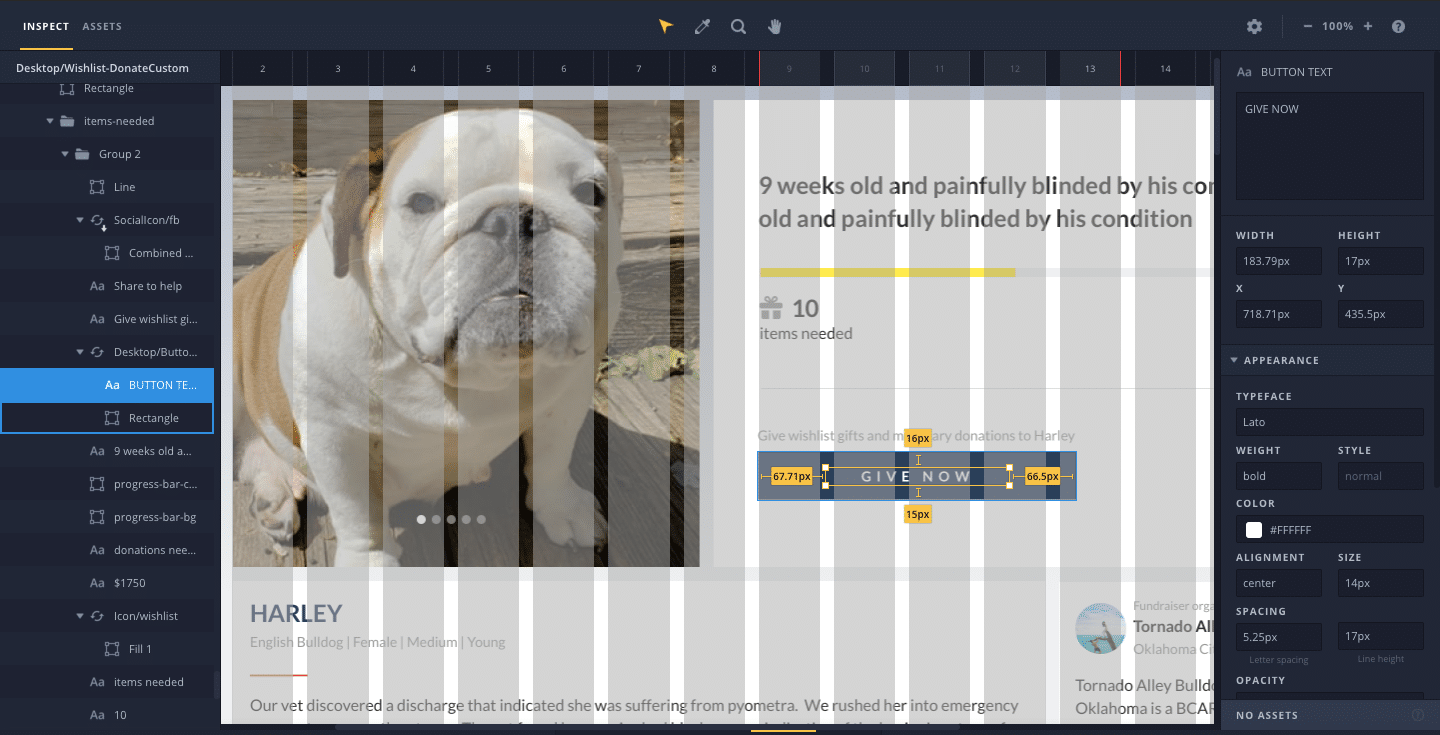Open the Inspect tab

pyautogui.click(x=46, y=26)
